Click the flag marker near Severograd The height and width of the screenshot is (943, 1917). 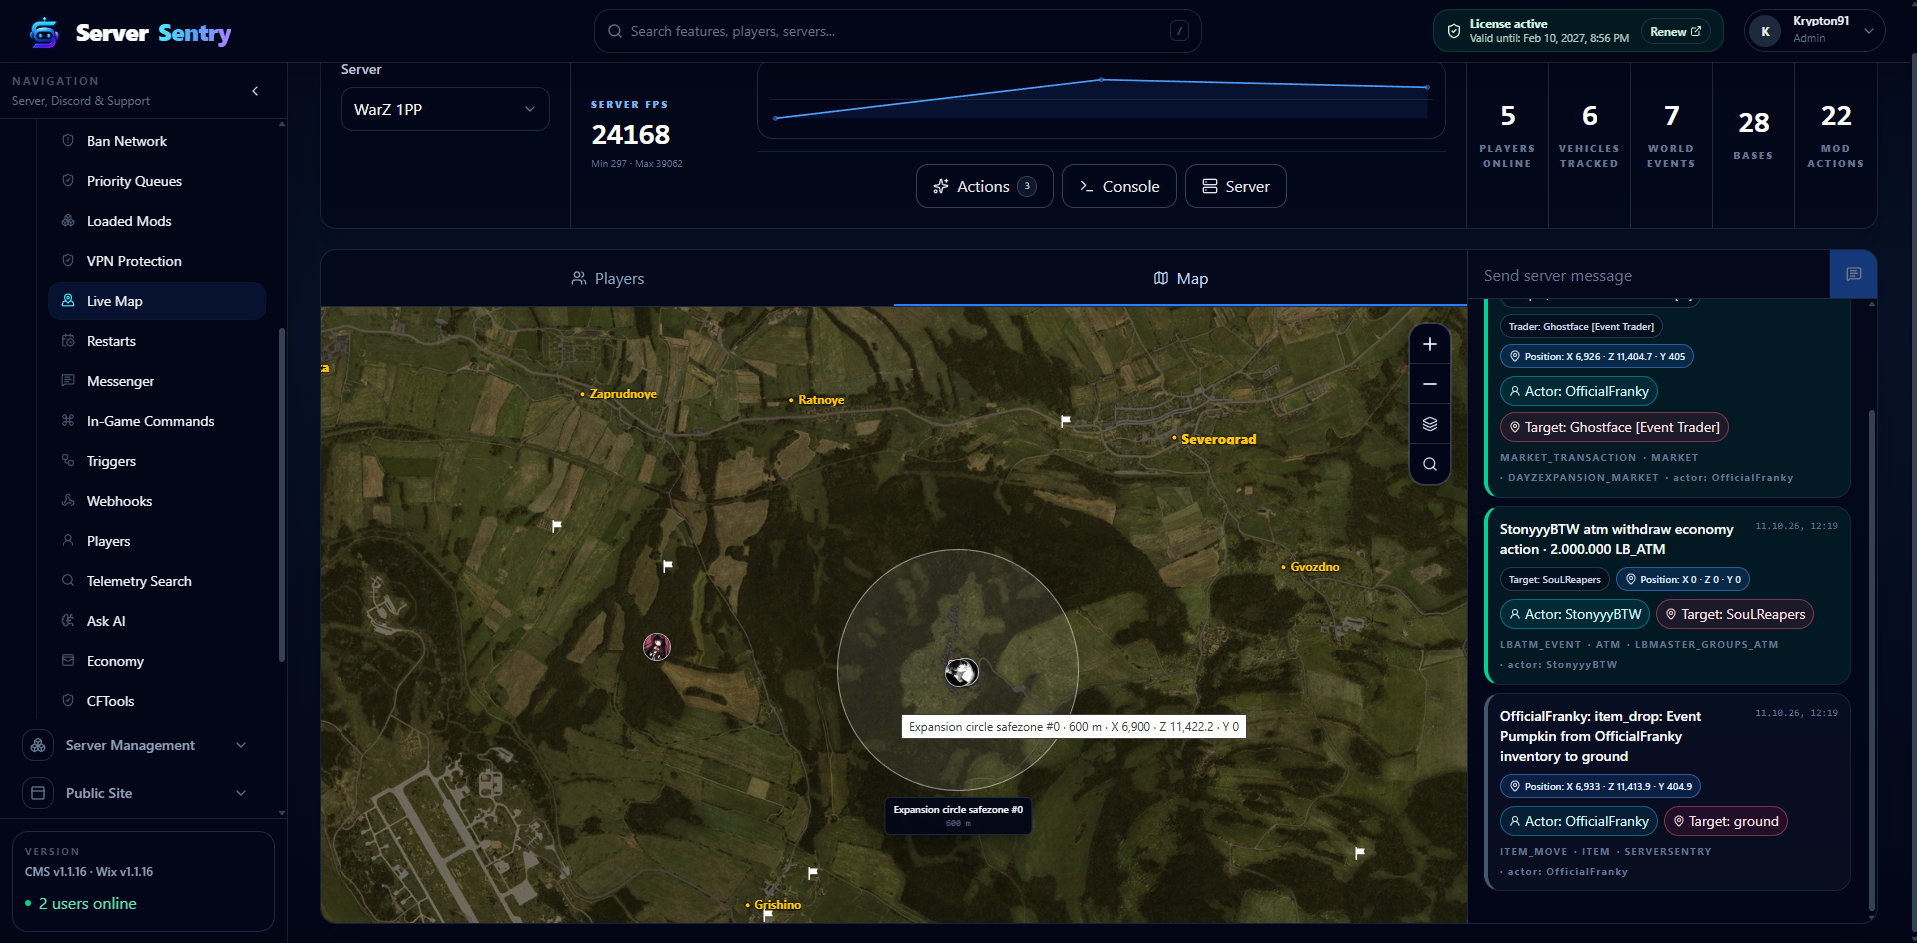coord(1066,421)
